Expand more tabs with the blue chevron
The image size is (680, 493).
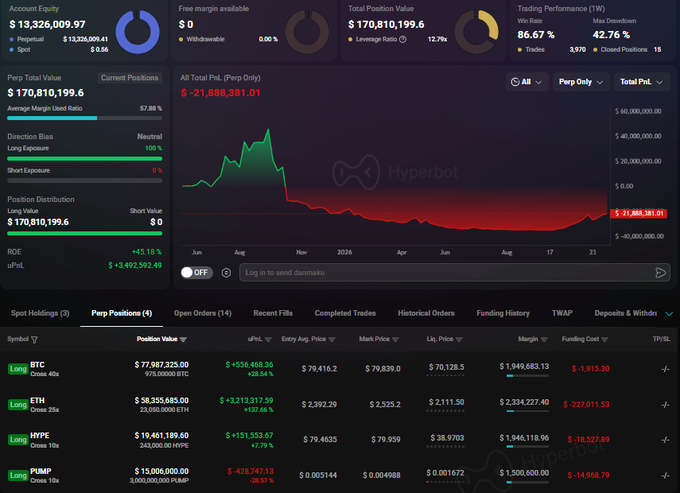pos(669,313)
